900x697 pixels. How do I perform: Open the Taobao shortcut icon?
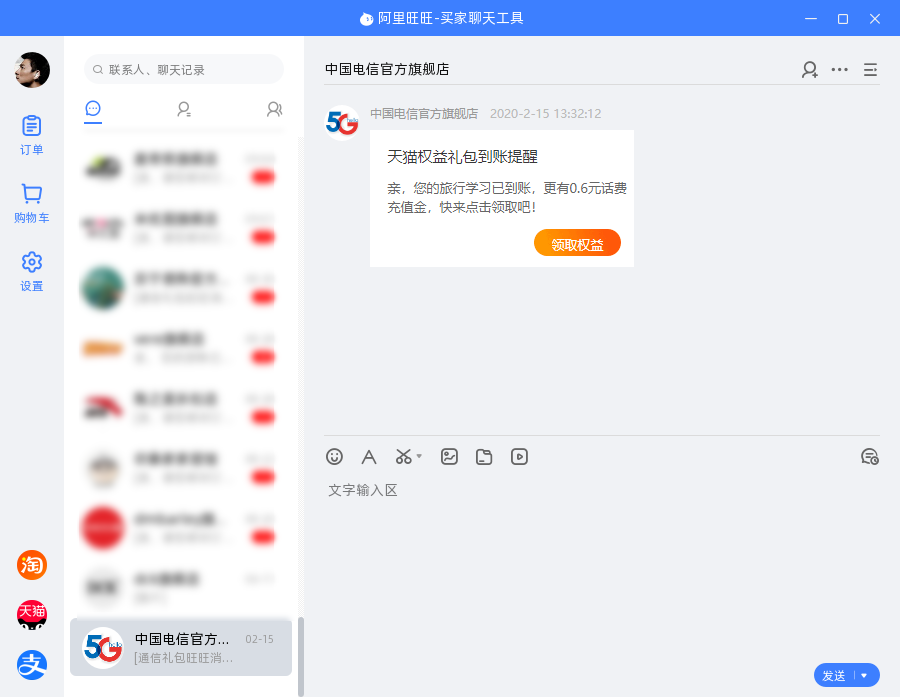point(31,565)
